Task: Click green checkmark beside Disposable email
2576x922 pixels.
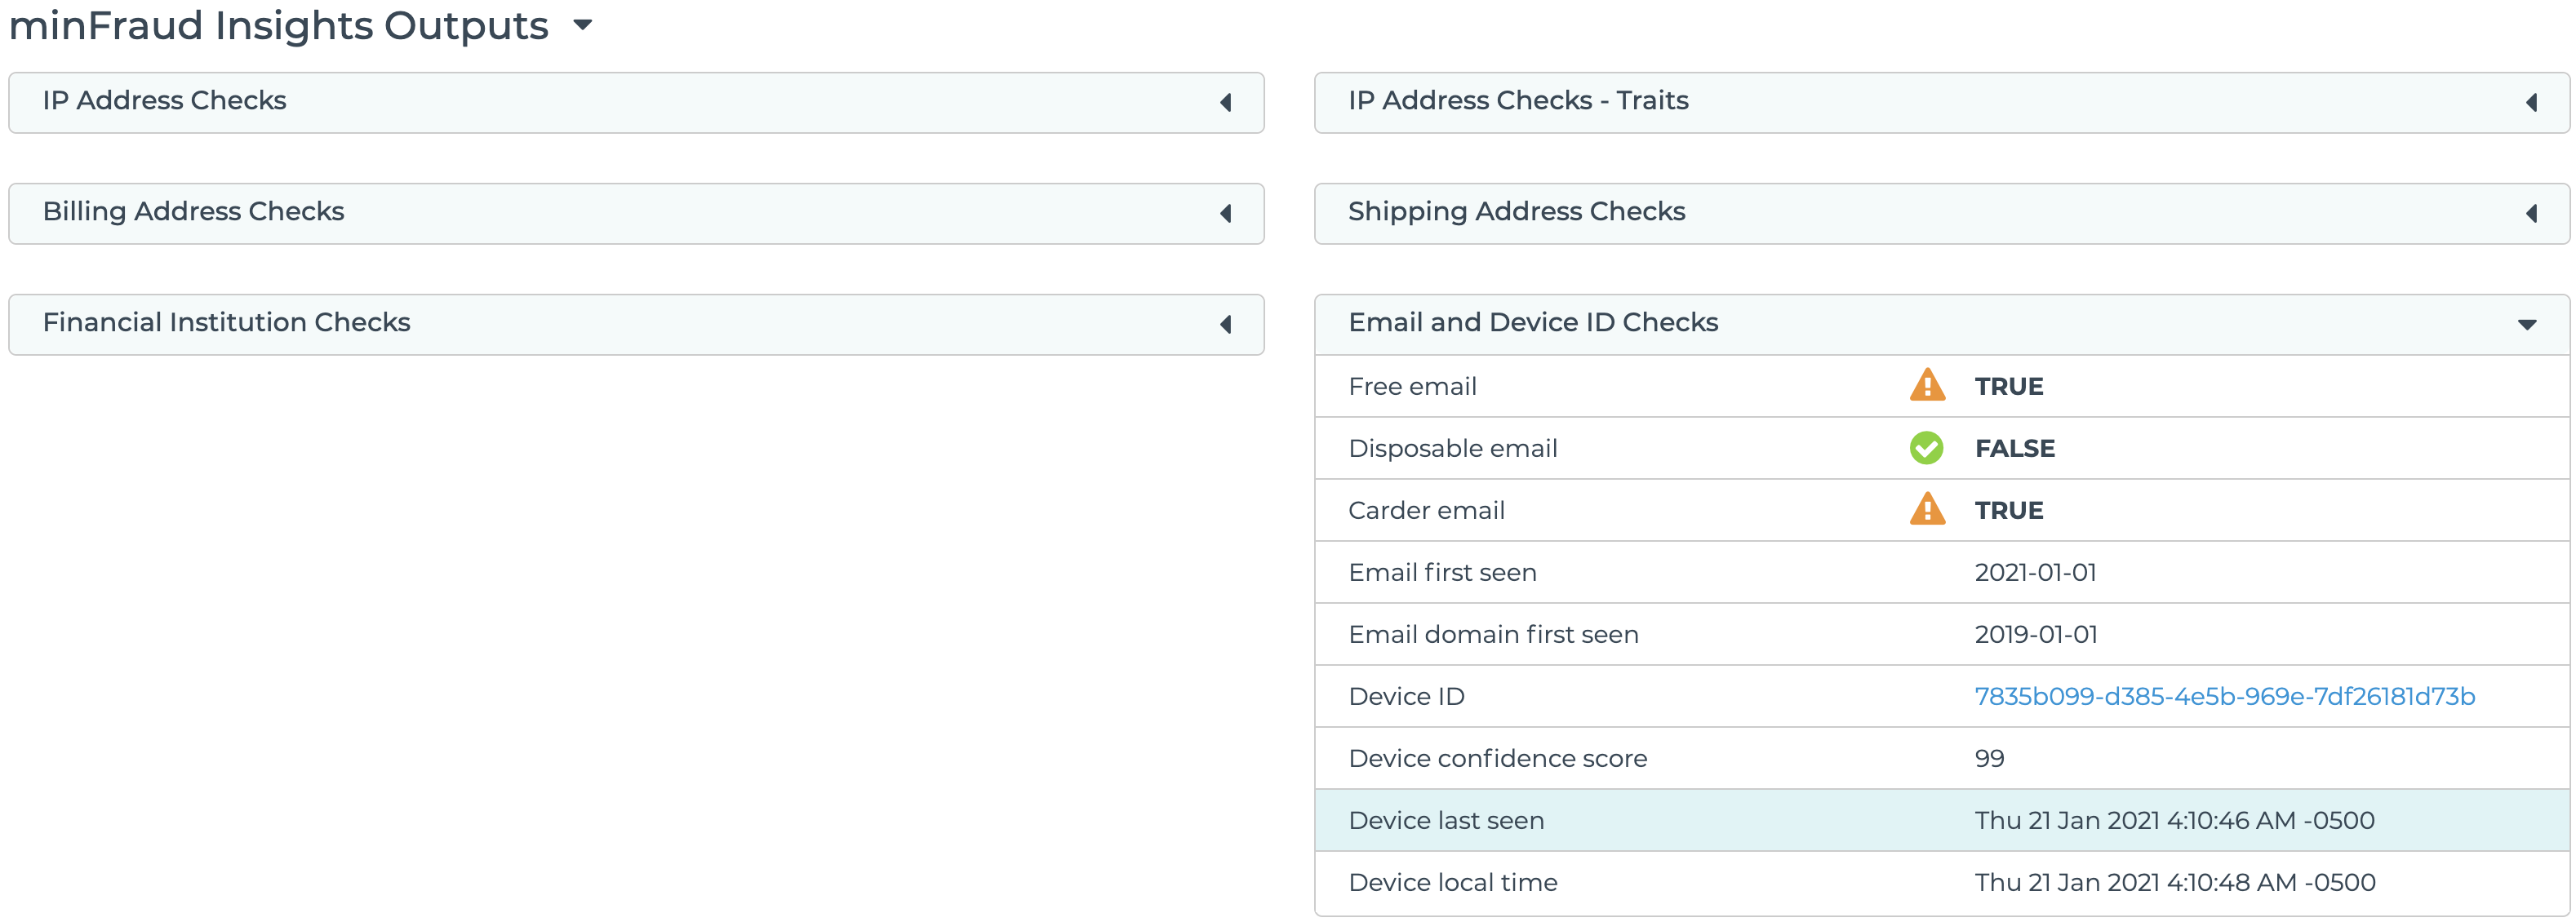Action: coord(1926,448)
